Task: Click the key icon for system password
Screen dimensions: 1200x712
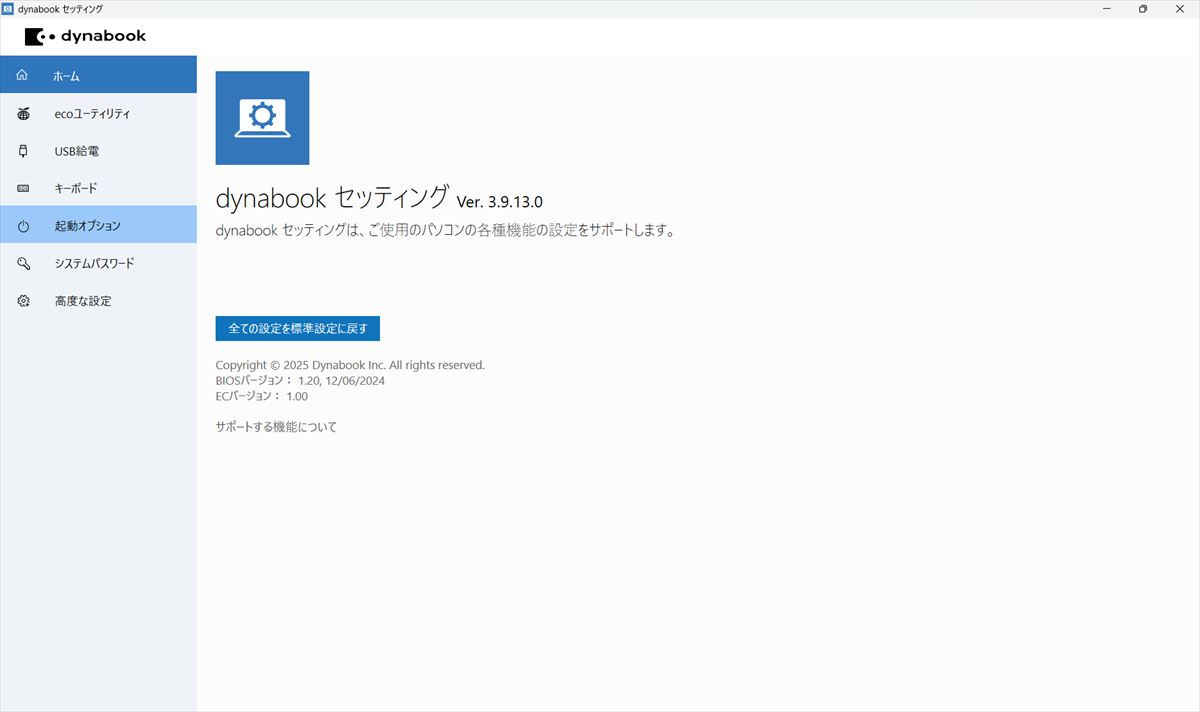Action: [23, 263]
